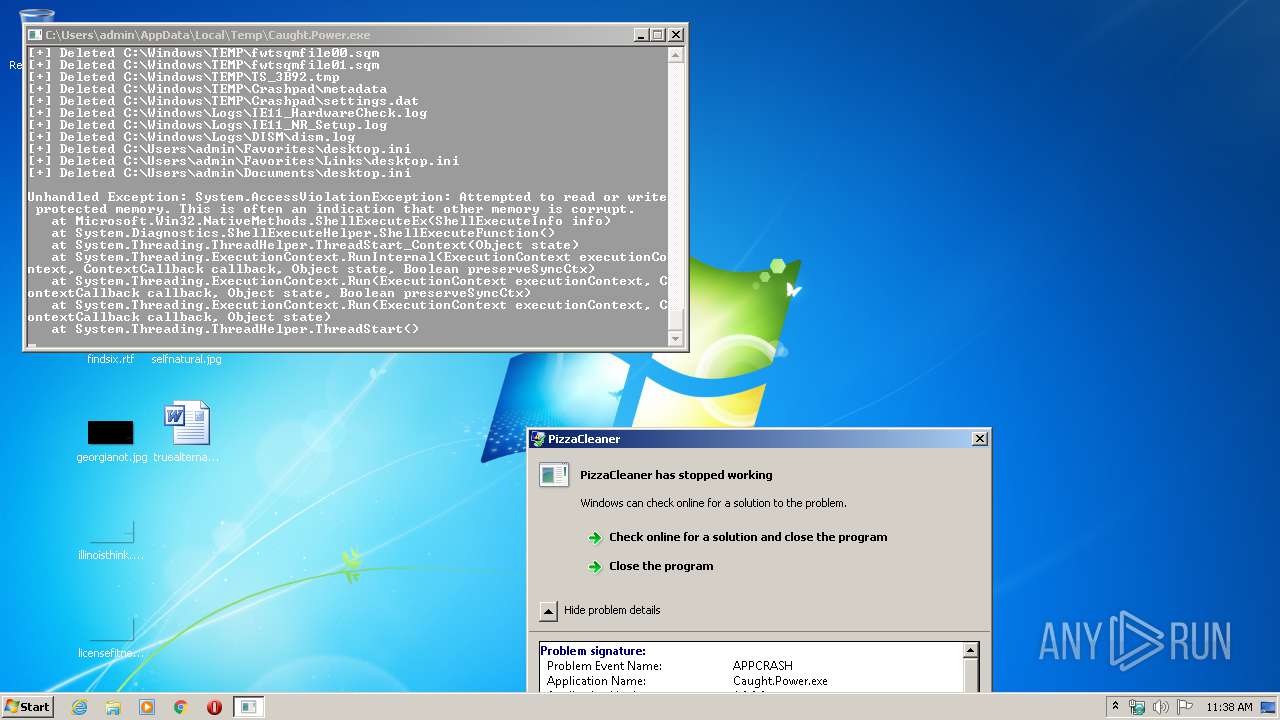
Task: Open the Action Center flag icon
Action: tap(1185, 707)
